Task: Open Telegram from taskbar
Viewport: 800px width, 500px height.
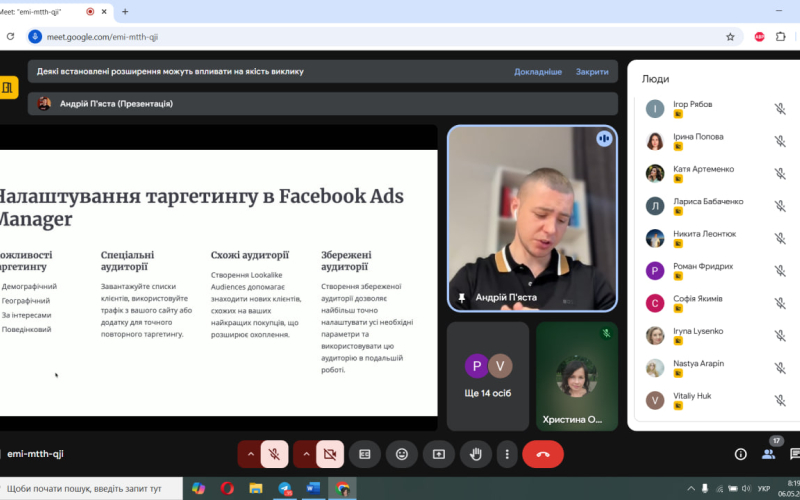Action: [x=285, y=488]
